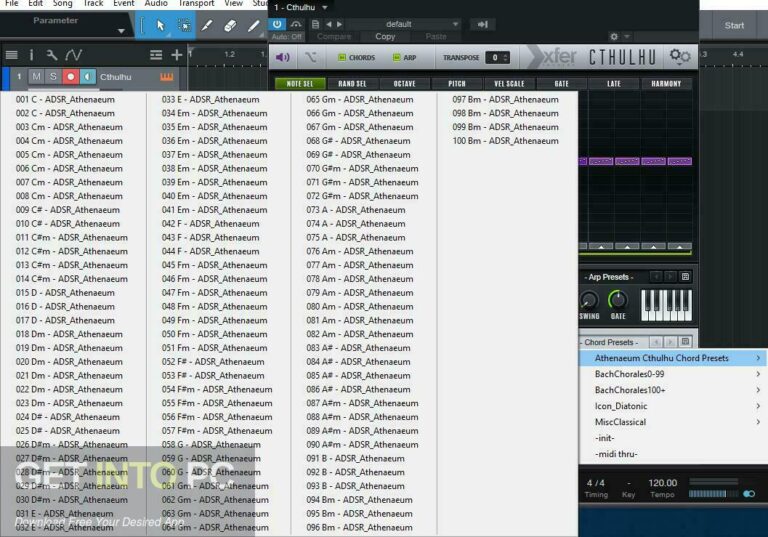Image resolution: width=768 pixels, height=537 pixels.
Task: Choose preset '001 C - ADSR_Athenaeum'
Action: [x=65, y=99]
